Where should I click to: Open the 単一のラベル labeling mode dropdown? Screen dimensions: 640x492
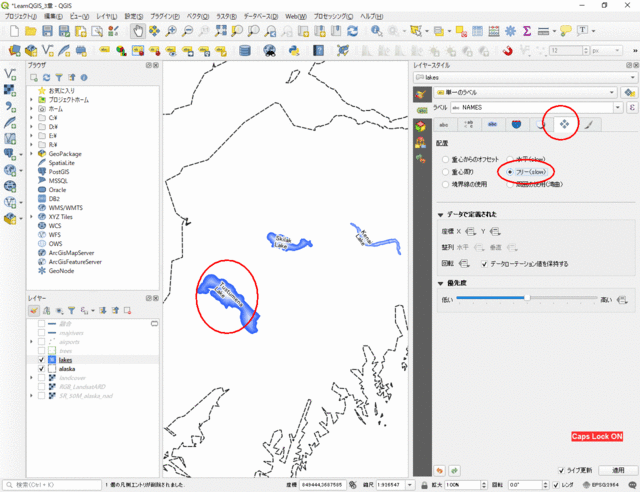click(x=525, y=93)
